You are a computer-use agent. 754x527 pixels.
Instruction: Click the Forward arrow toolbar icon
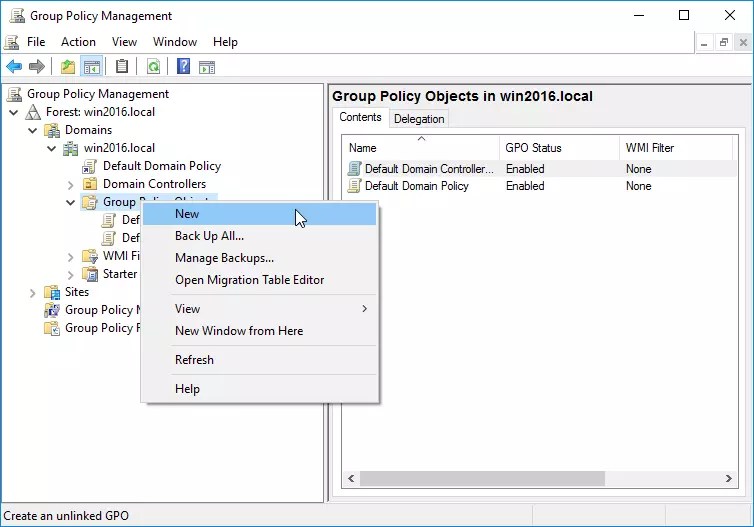(37, 66)
